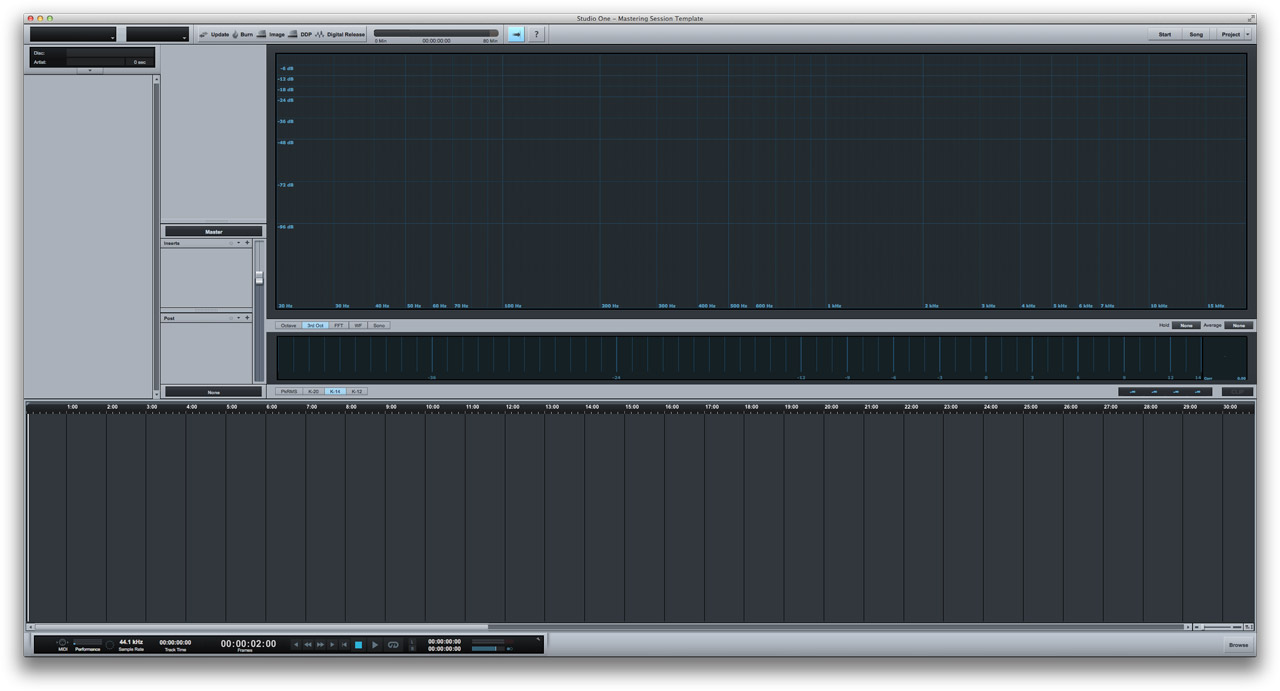Select the 3rd Oct spectrum mode

click(315, 325)
